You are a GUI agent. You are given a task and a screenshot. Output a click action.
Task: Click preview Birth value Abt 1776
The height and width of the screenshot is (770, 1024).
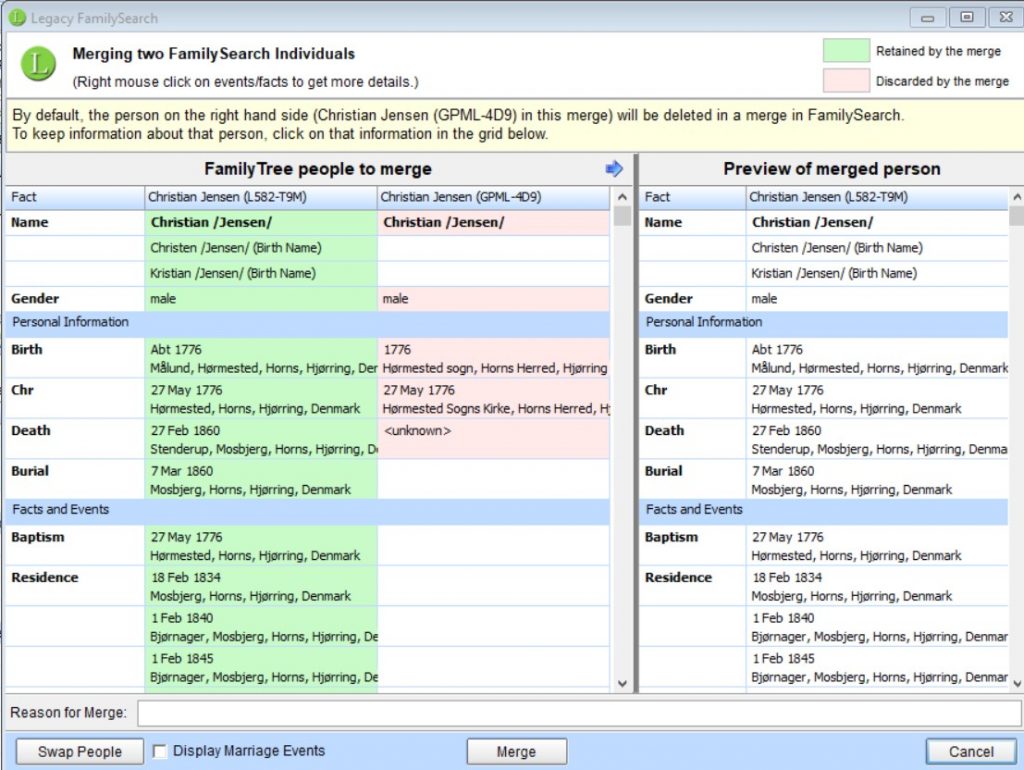877,359
